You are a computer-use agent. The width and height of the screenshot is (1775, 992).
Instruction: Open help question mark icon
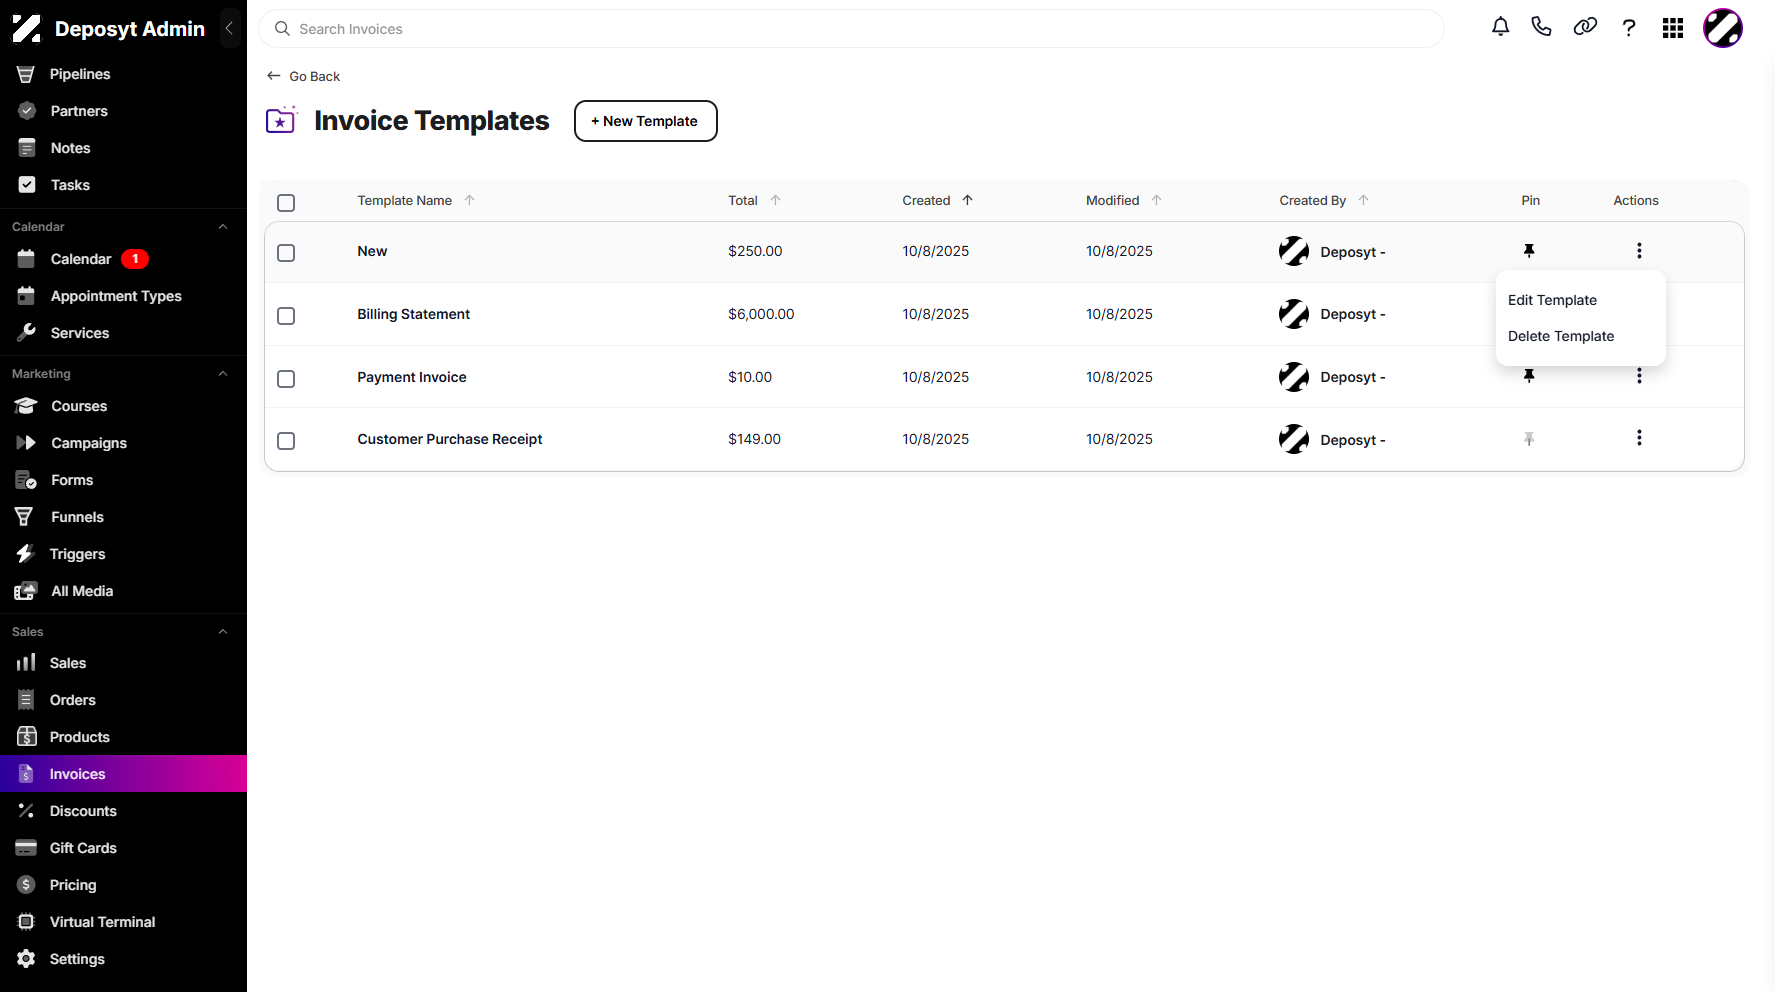click(x=1629, y=28)
